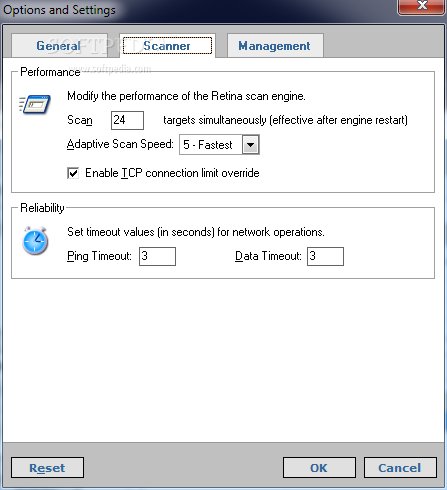Click the Data Timeout input field
Screen dimensions: 447x490
325,256
